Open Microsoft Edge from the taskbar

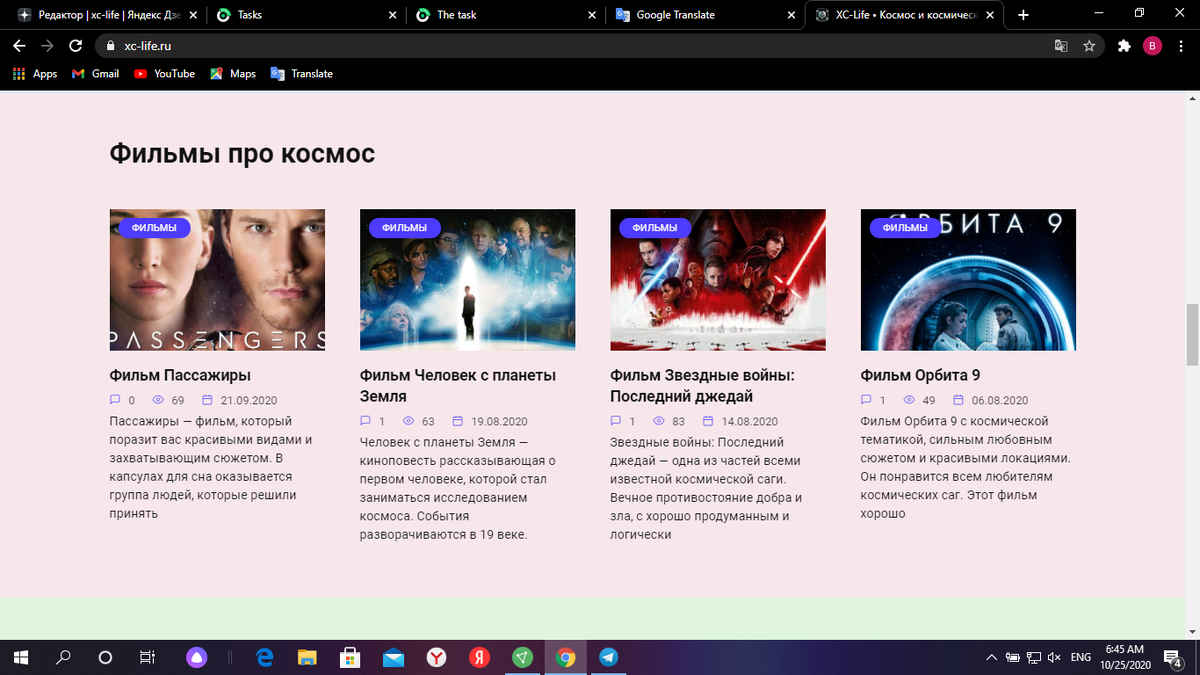point(265,657)
